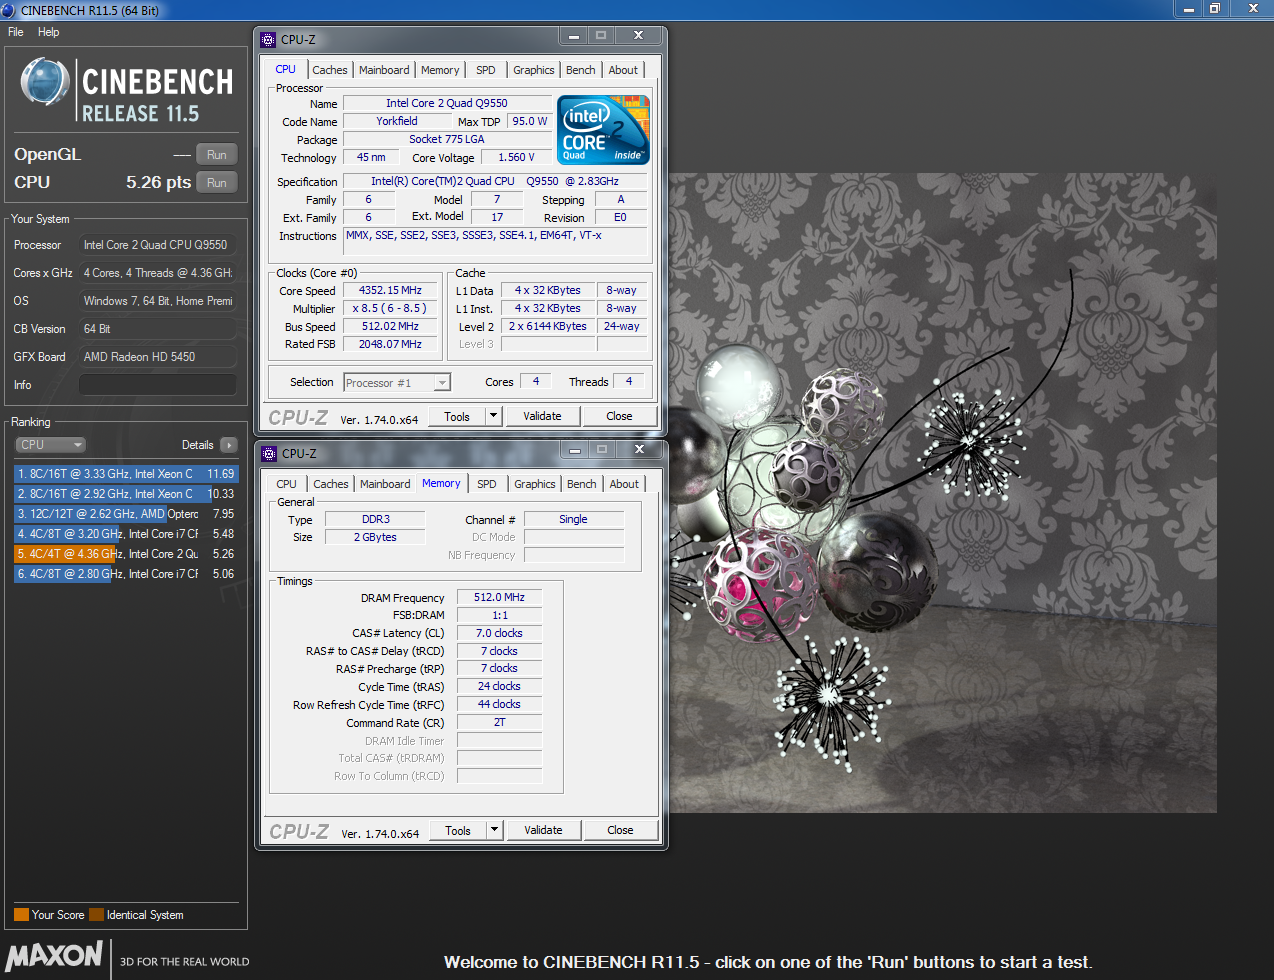Switch to Caches tab in upper CPU-Z
Viewport: 1274px width, 980px height.
click(x=330, y=70)
